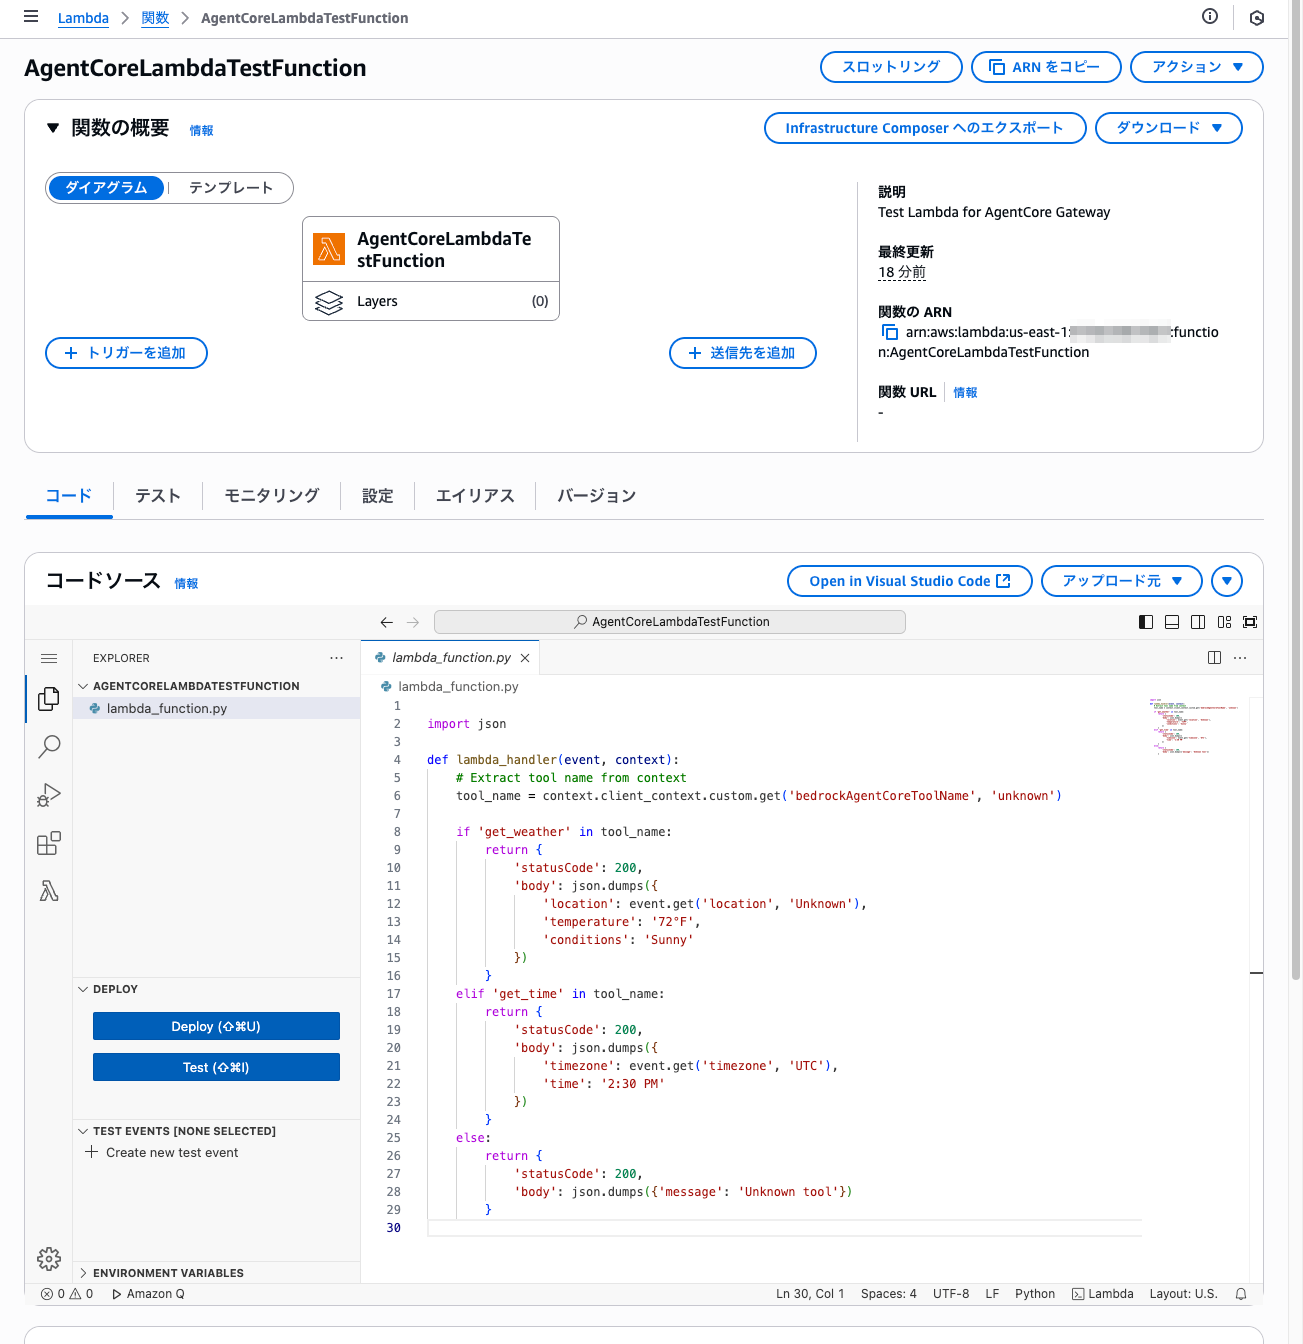Viewport: 1303px width, 1344px height.
Task: Customize layout icon in editor toolbar
Action: pyautogui.click(x=1224, y=622)
